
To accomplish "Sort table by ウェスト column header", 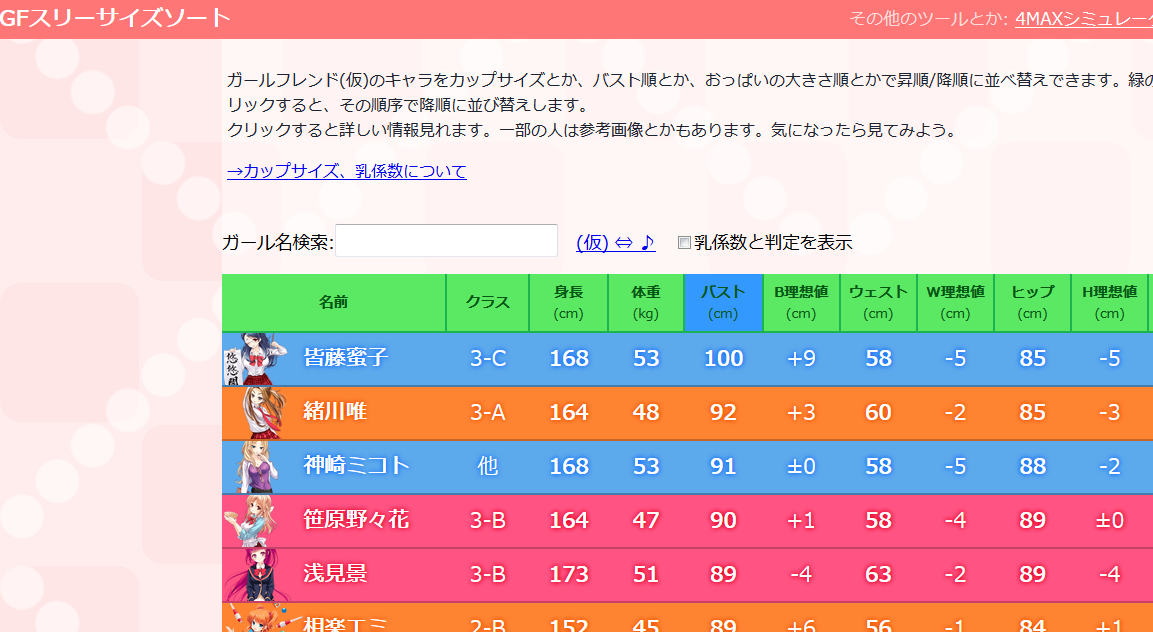I will [878, 302].
